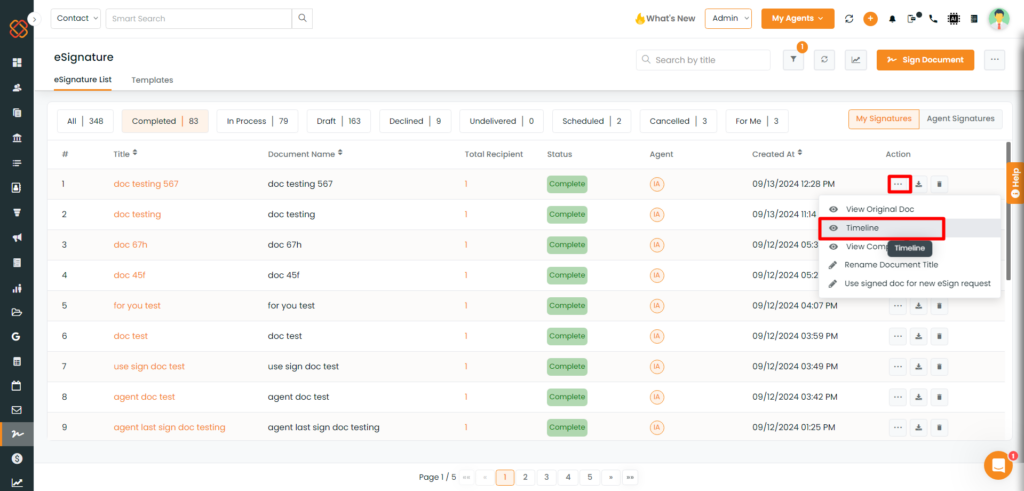Click the top bar refresh sync icon
The image size is (1024, 491).
(849, 19)
